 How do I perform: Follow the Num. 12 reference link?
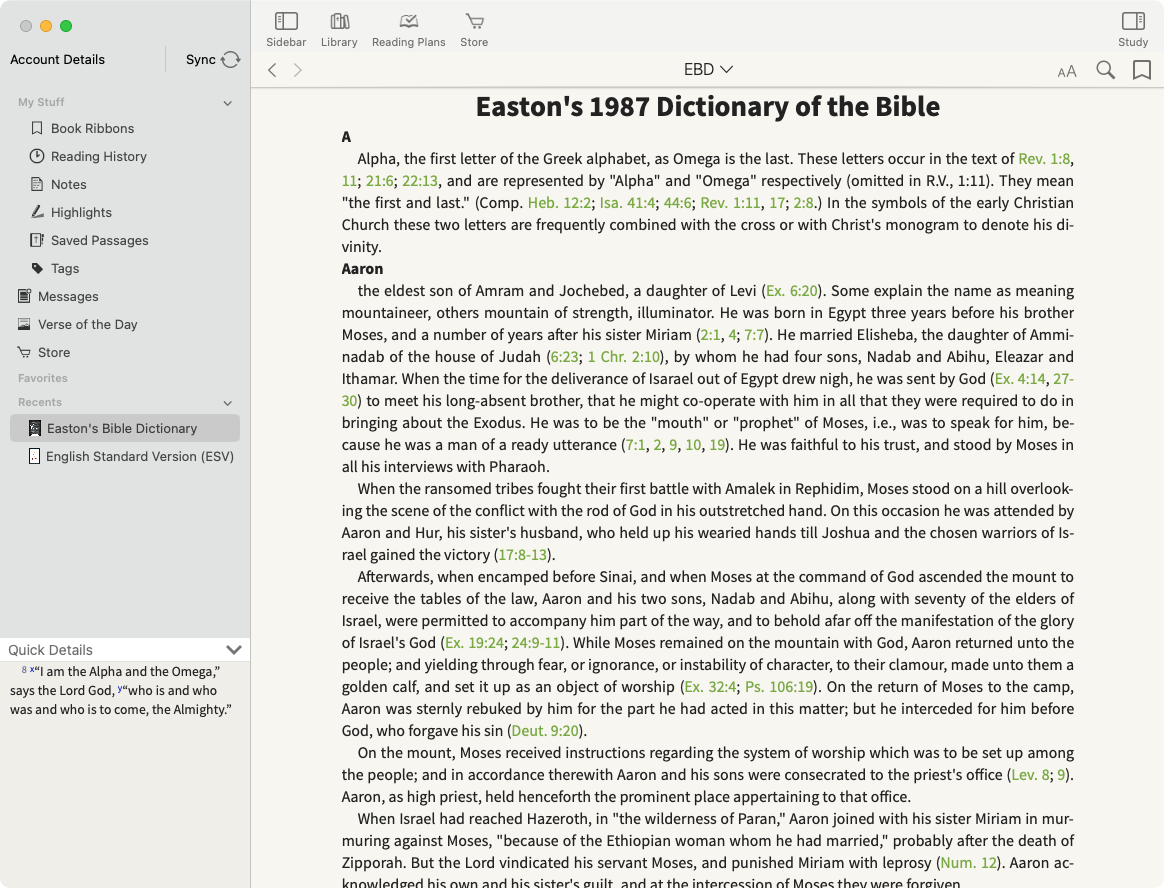(968, 863)
